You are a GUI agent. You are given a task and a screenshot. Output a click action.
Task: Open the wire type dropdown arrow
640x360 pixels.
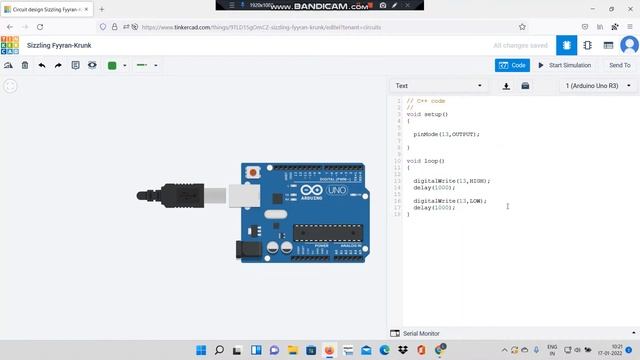pyautogui.click(x=156, y=65)
